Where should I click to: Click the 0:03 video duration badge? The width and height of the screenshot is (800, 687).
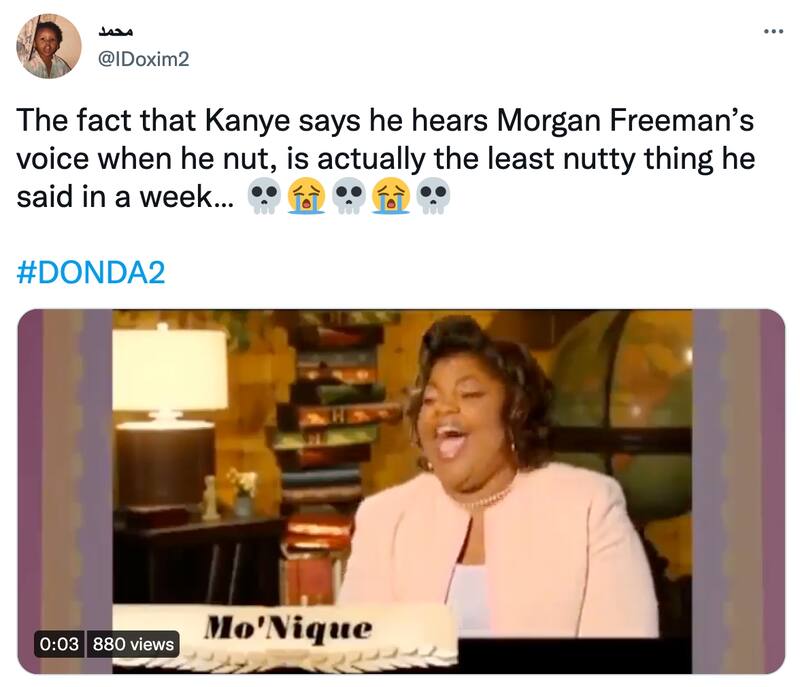pos(59,645)
